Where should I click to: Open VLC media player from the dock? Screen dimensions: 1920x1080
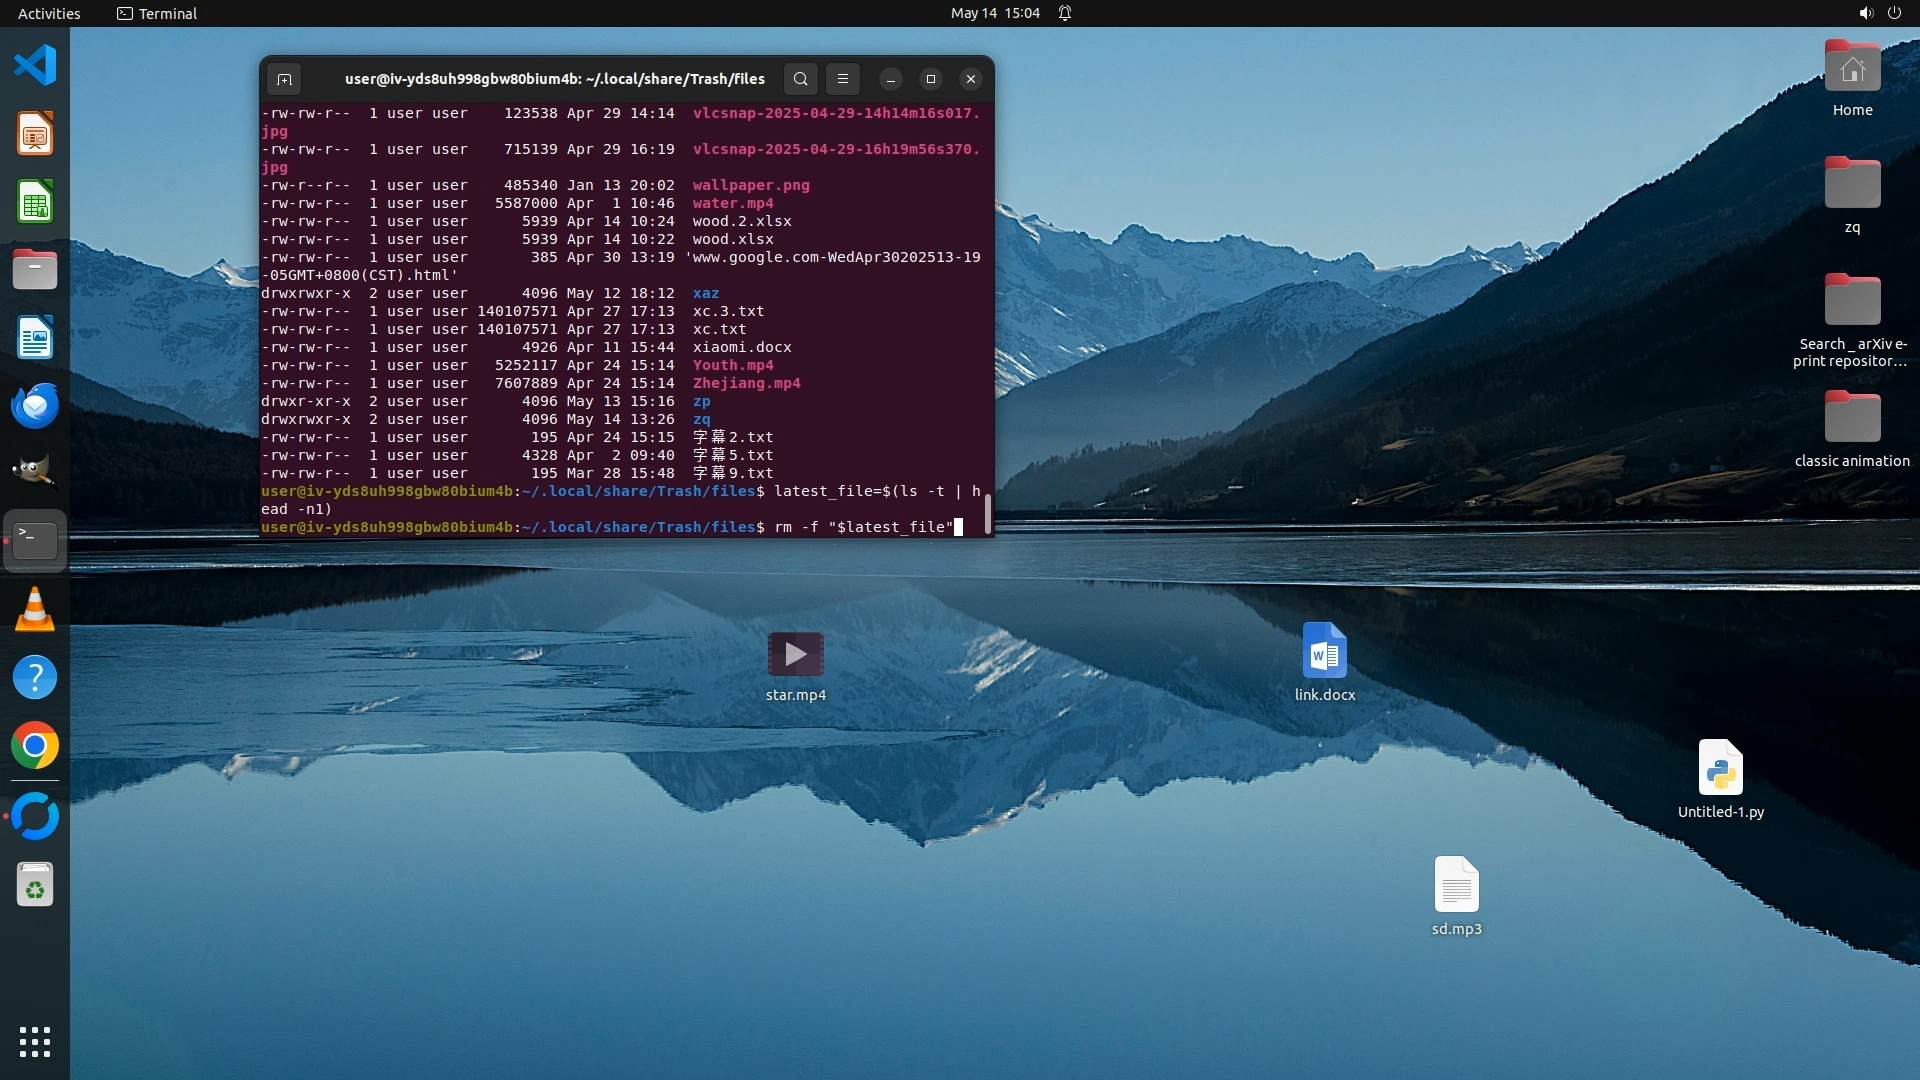click(x=35, y=609)
